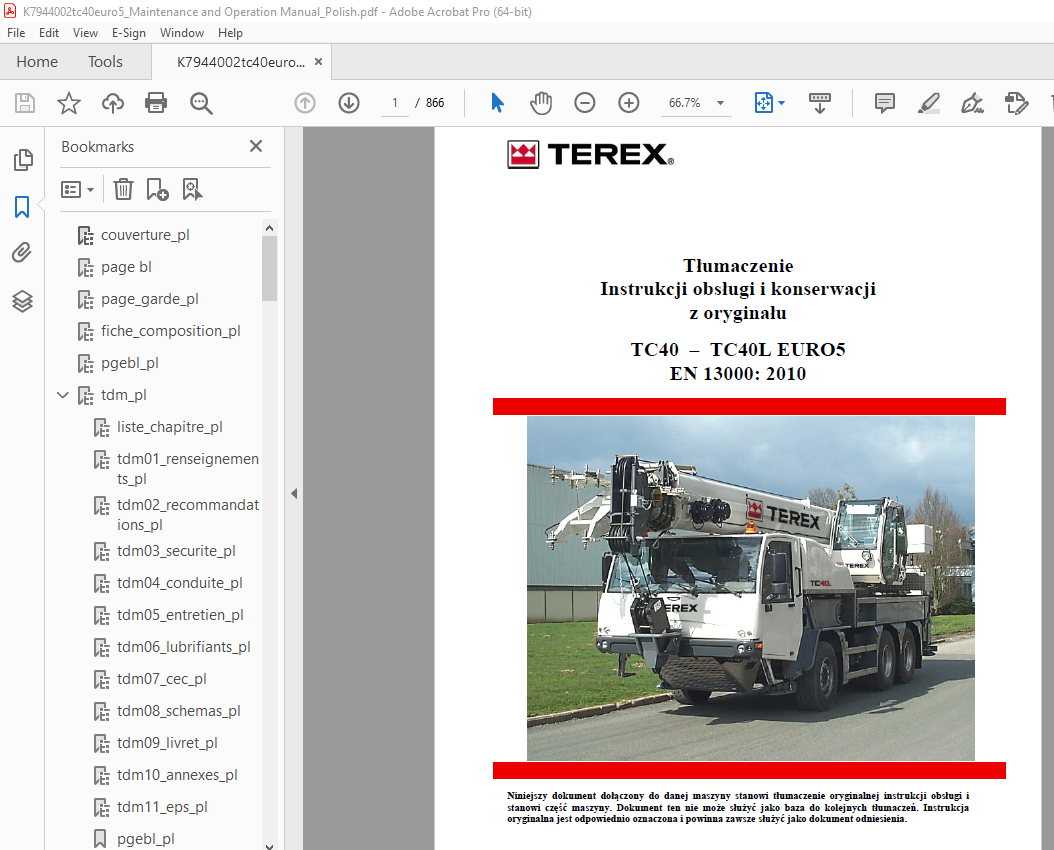The image size is (1054, 850).
Task: Open the Window menu
Action: (182, 33)
